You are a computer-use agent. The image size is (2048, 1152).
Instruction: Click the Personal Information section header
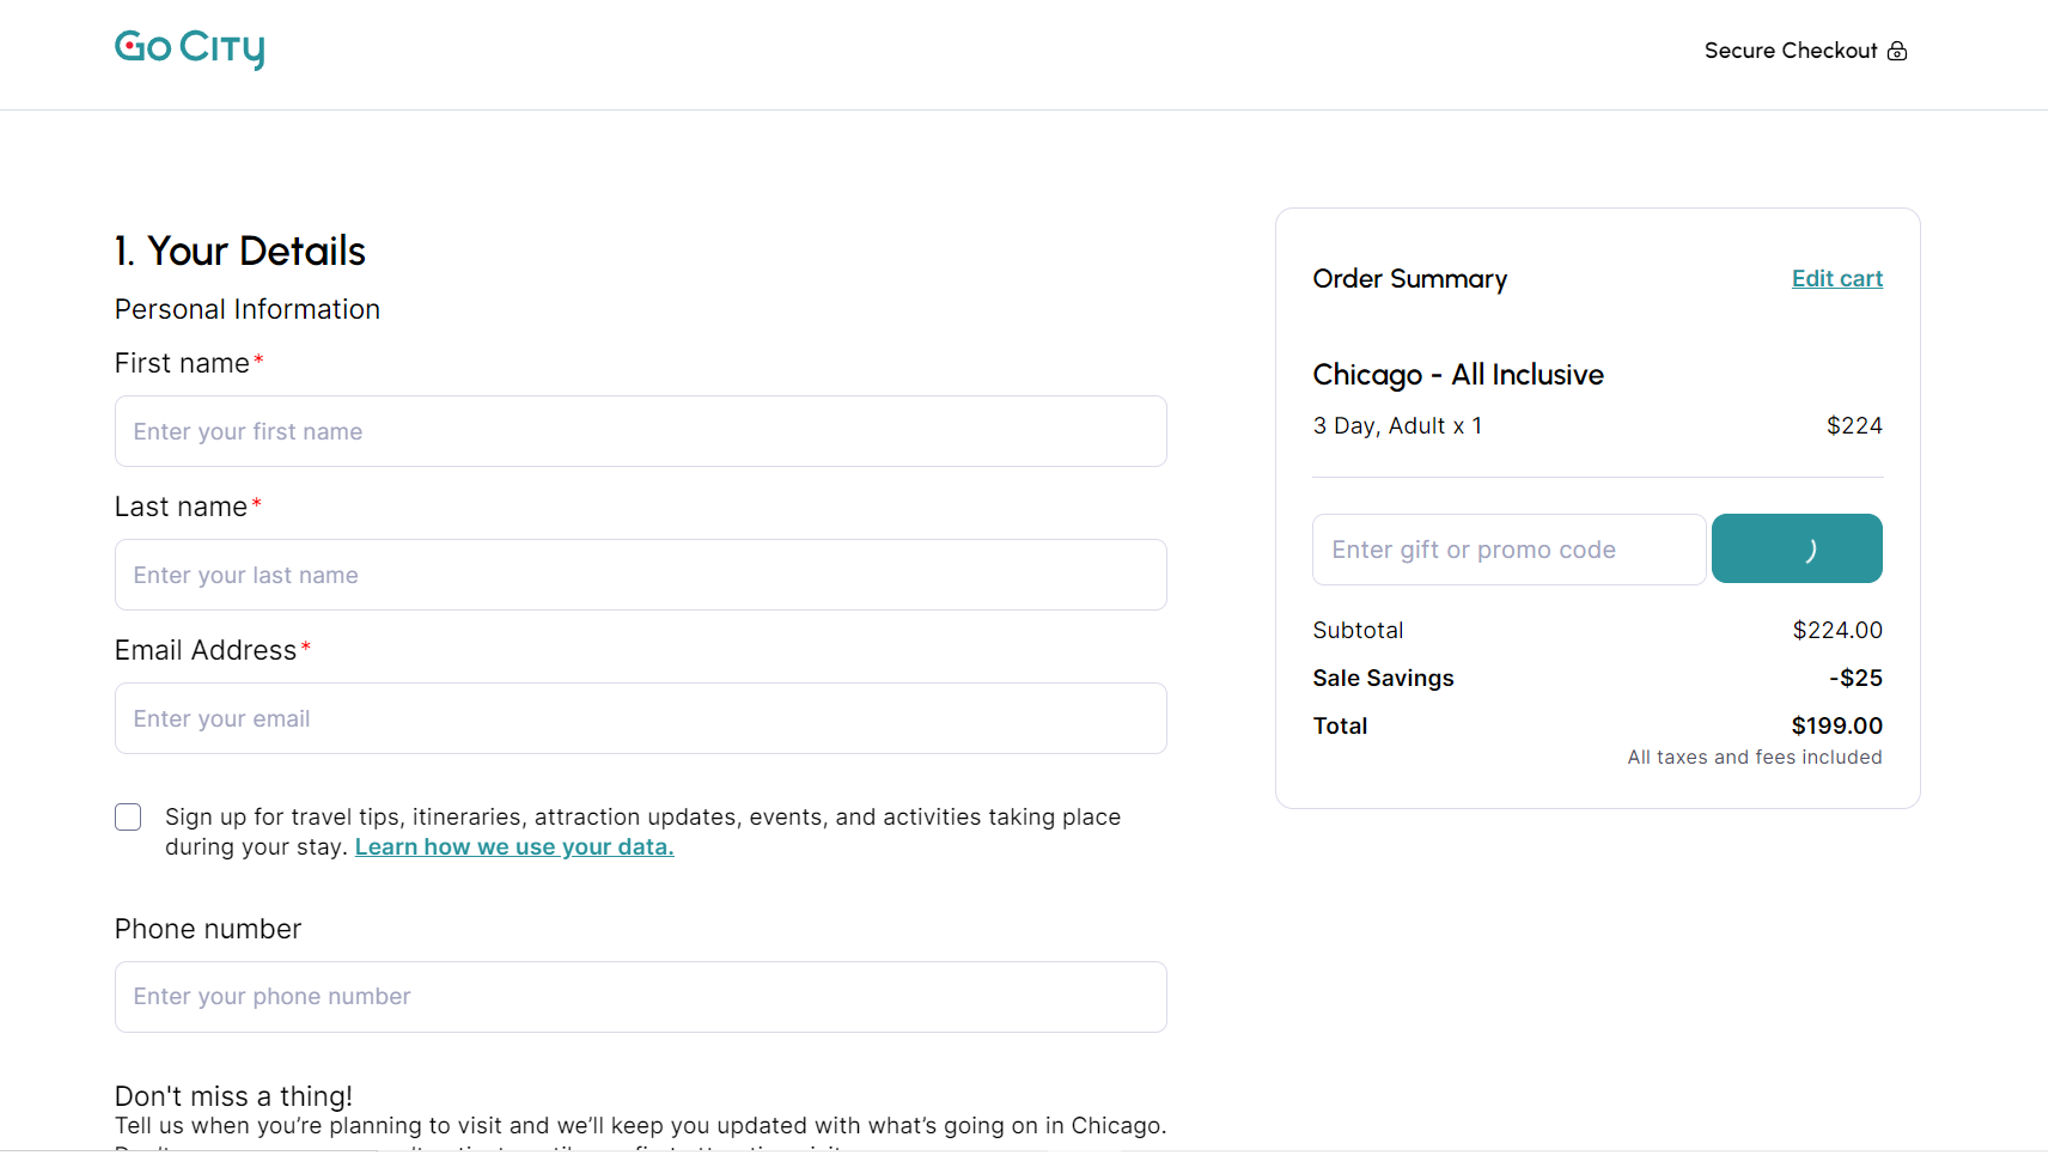pos(246,307)
